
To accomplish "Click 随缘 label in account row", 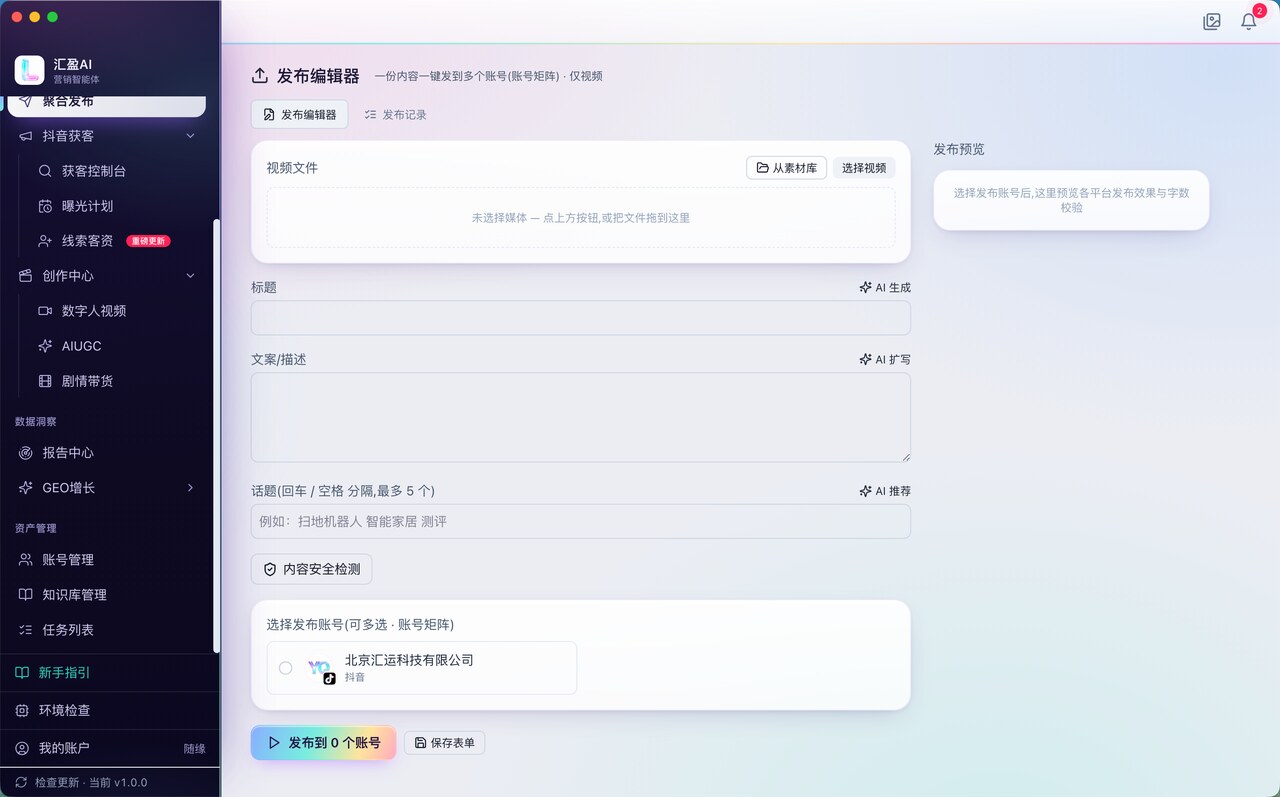I will tap(194, 749).
